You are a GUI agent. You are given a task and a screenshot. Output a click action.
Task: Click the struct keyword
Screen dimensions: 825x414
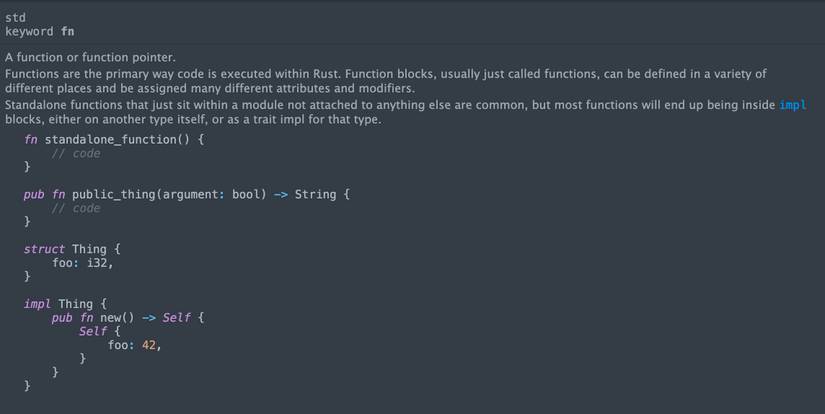44,249
